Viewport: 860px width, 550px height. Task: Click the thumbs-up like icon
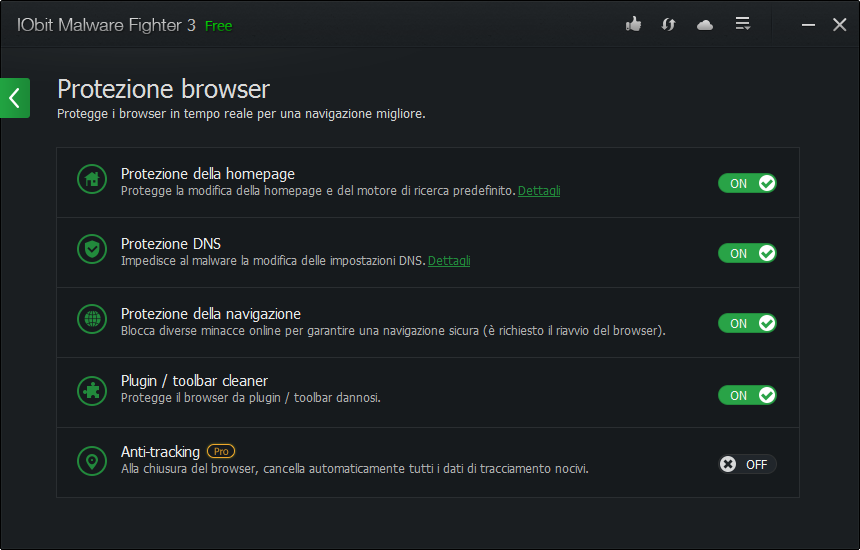(633, 24)
